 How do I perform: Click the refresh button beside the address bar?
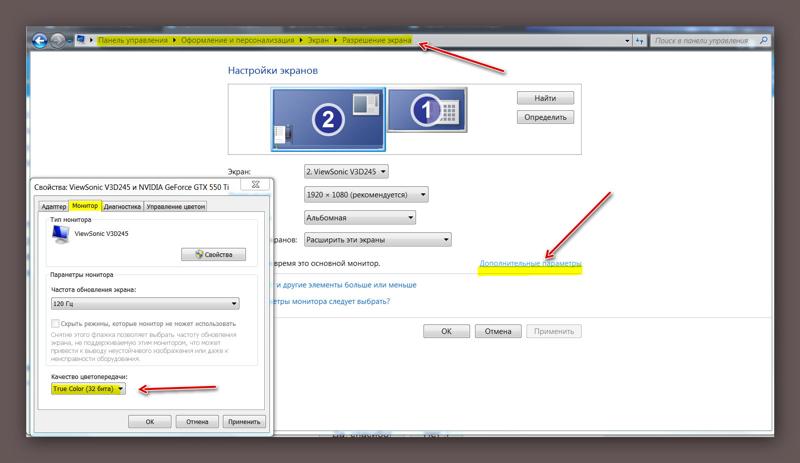click(x=639, y=40)
